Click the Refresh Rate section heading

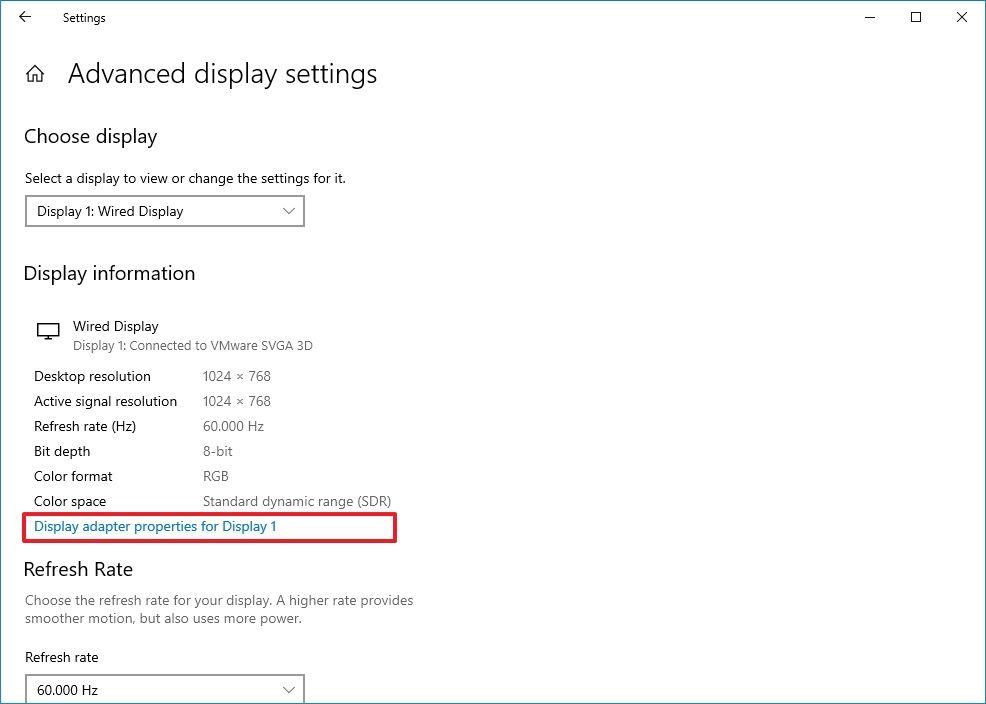(x=78, y=569)
